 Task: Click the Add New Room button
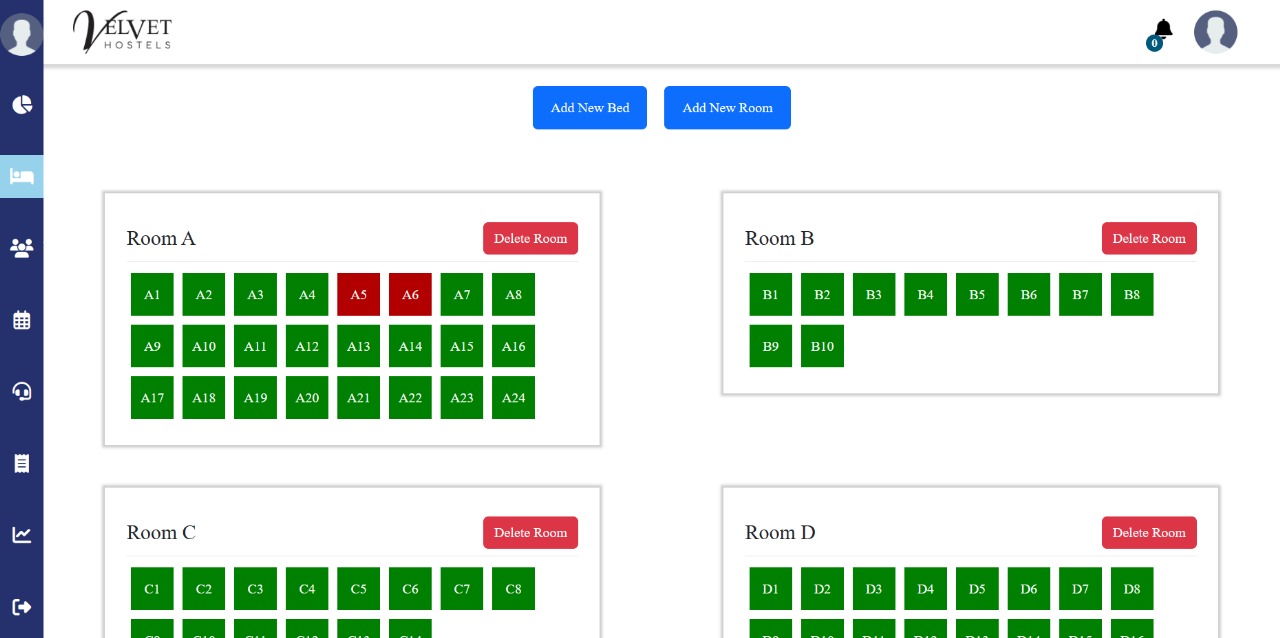click(727, 108)
